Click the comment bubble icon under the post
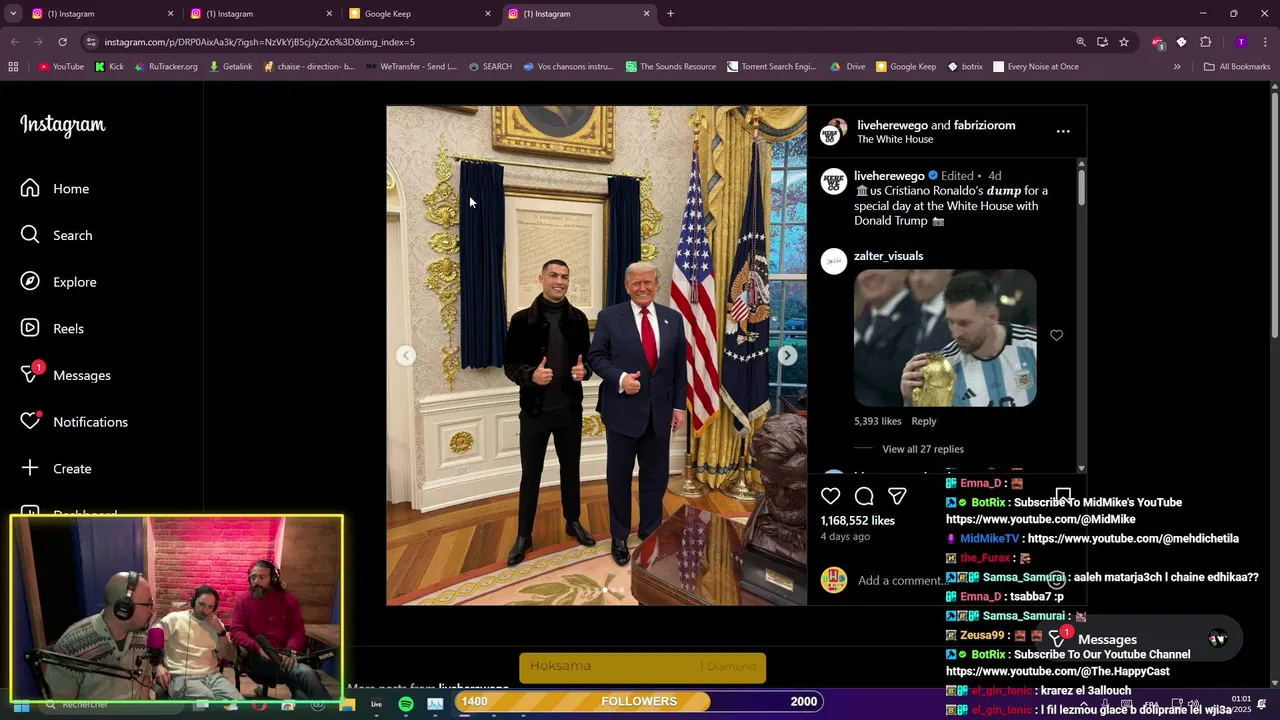Image resolution: width=1280 pixels, height=720 pixels. click(864, 496)
